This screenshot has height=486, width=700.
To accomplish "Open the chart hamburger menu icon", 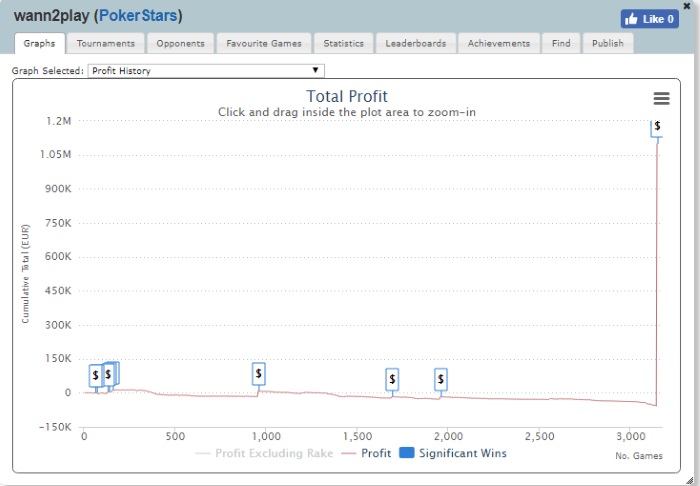I will [661, 98].
